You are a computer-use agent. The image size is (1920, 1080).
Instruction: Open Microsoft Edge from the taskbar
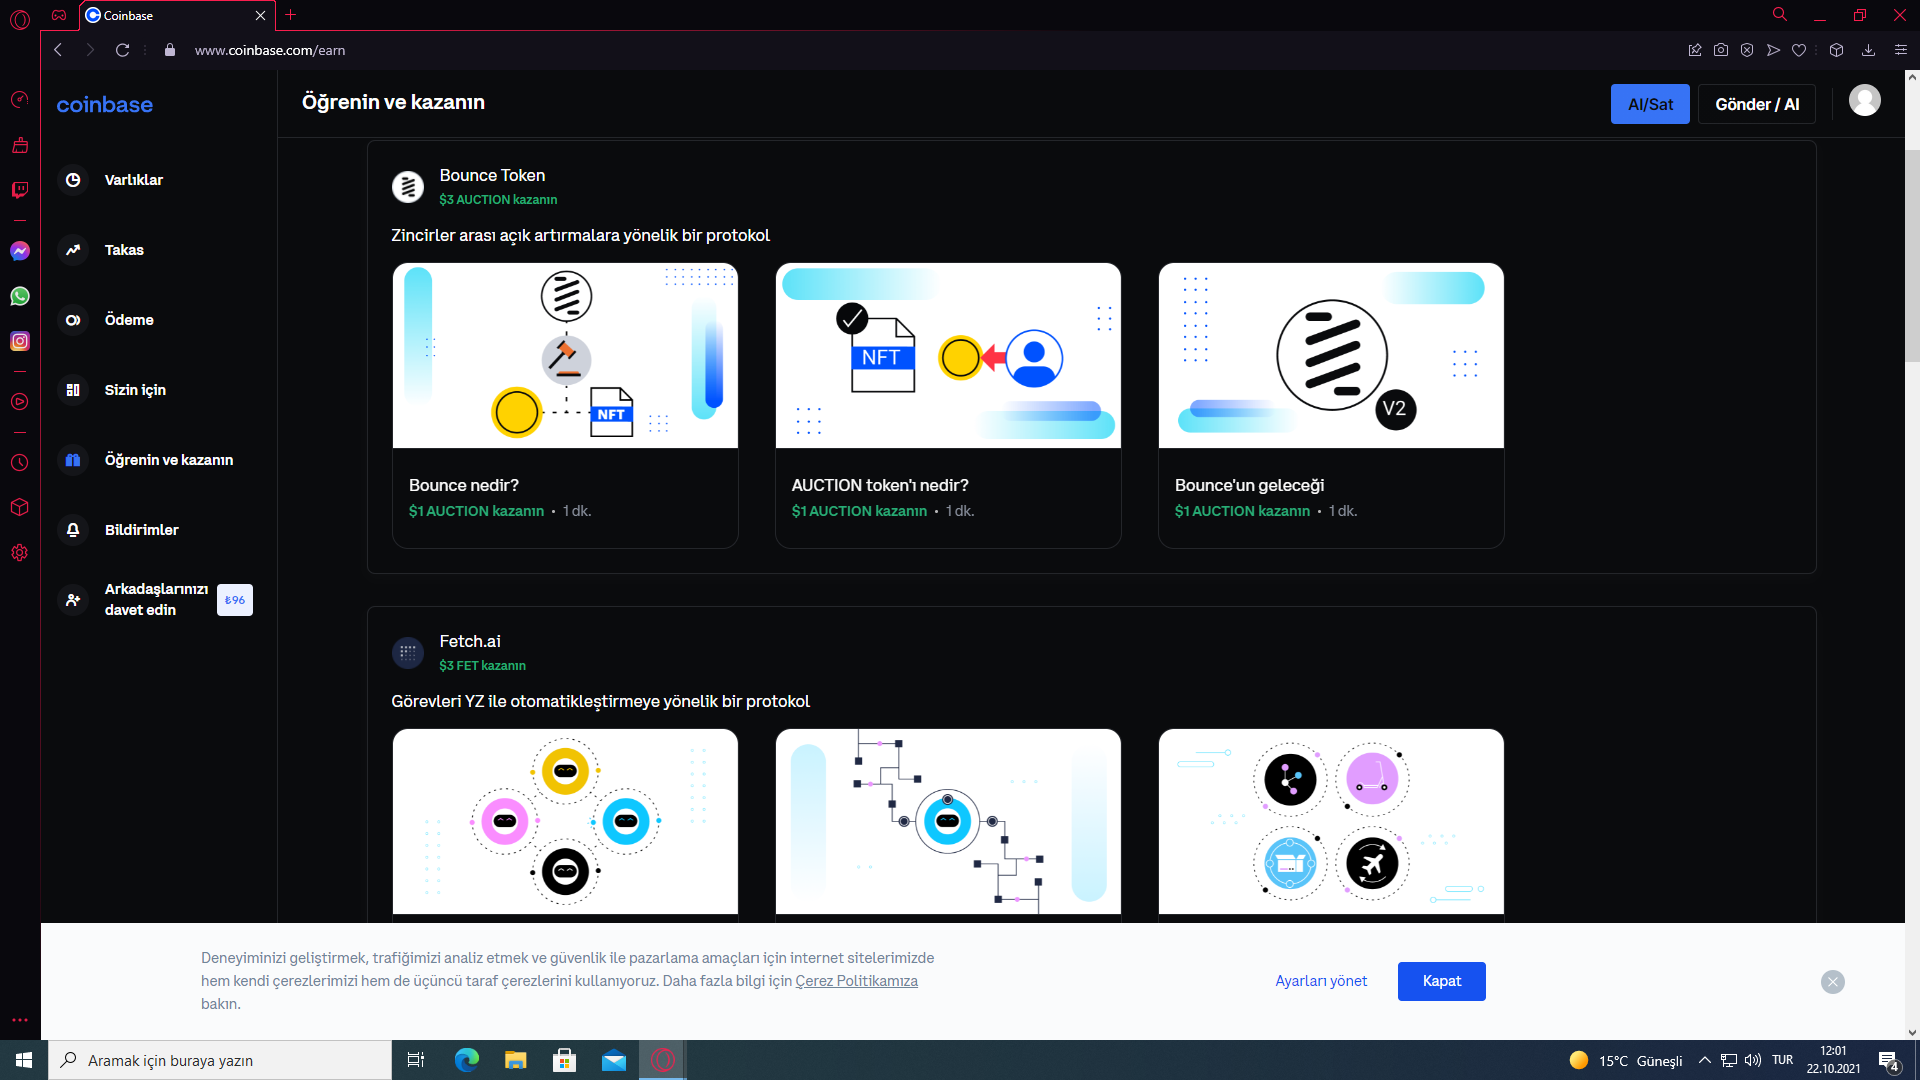coord(467,1060)
